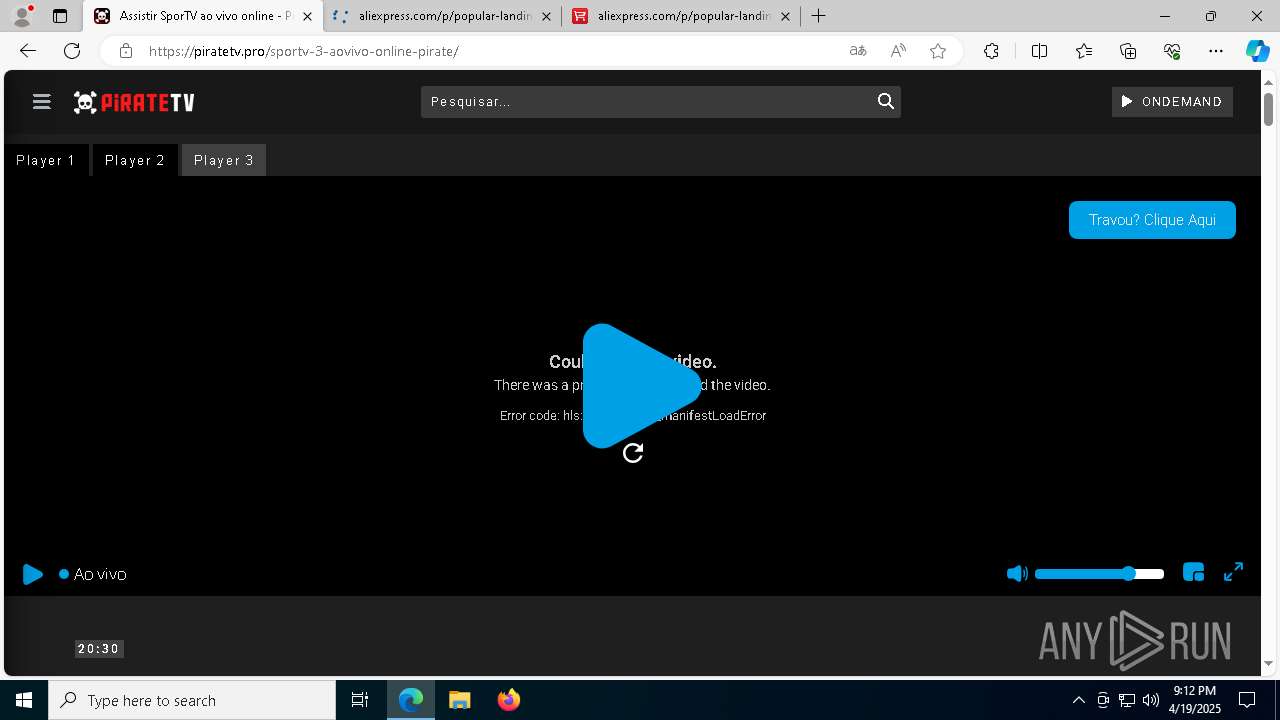Open File Explorer from the taskbar
This screenshot has width=1280, height=720.
459,700
